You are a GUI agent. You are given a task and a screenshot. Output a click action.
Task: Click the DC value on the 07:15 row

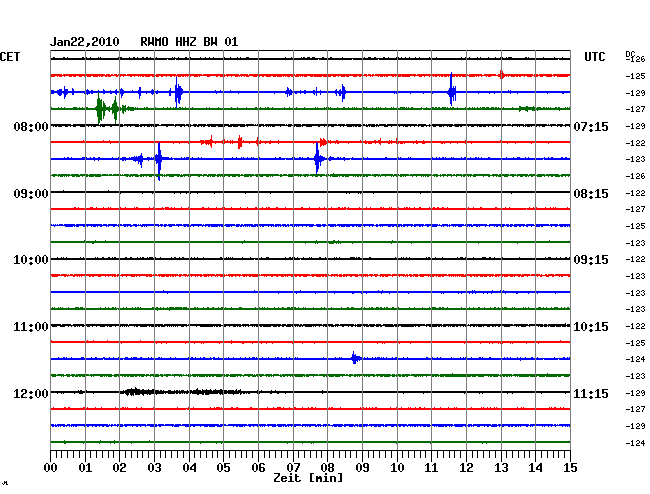pyautogui.click(x=635, y=126)
